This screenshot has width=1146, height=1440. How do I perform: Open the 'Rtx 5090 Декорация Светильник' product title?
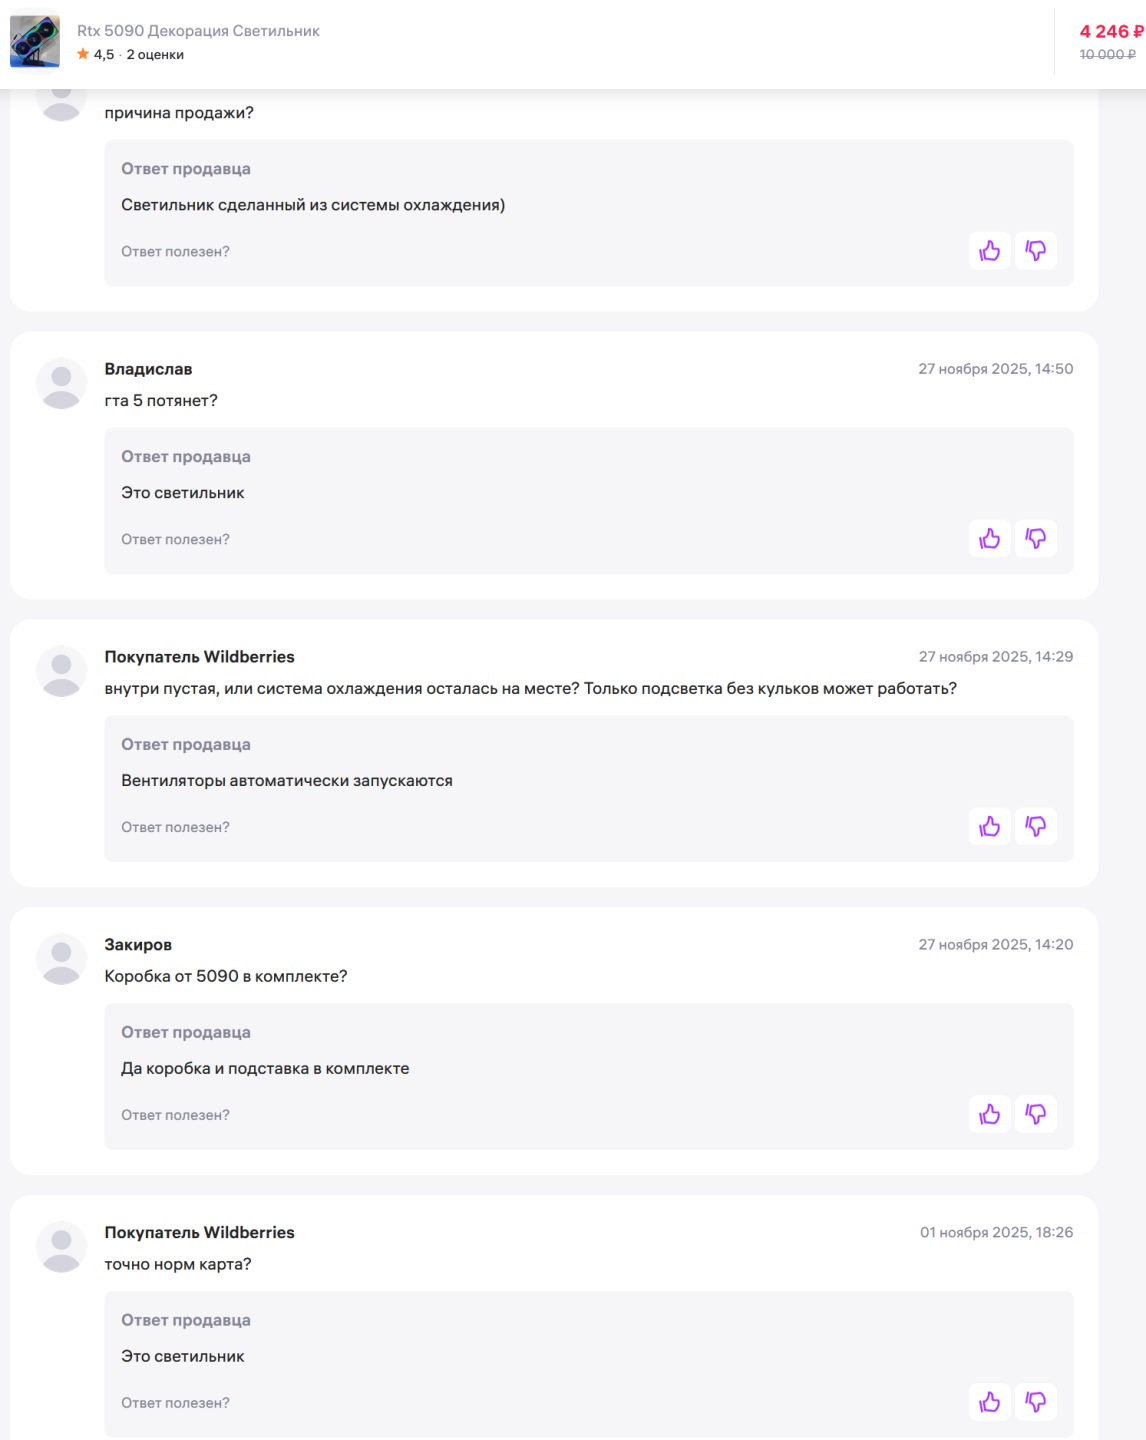[198, 31]
